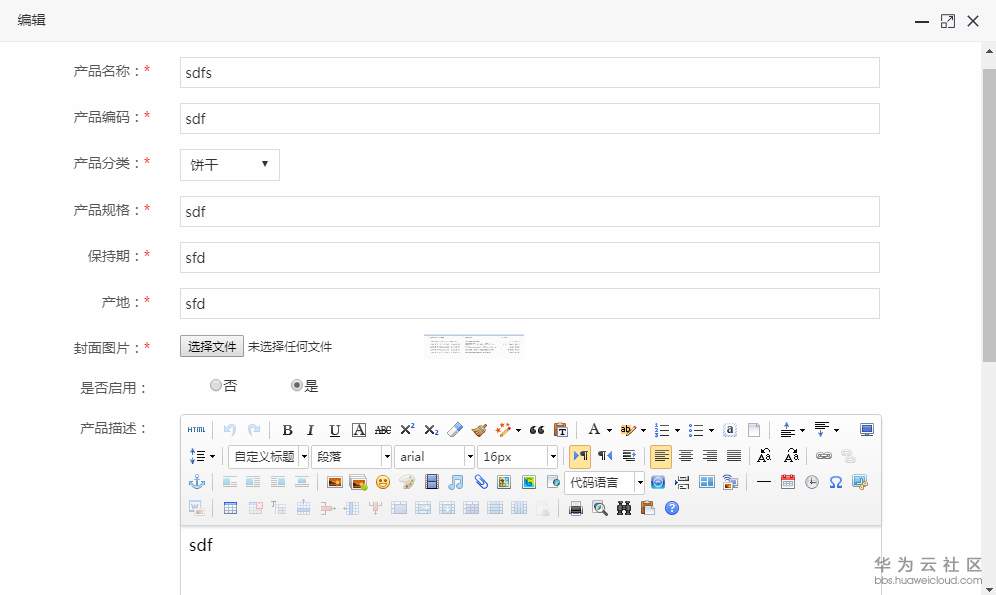The height and width of the screenshot is (595, 996).
Task: Click the 选择文件 file chooser button
Action: click(x=212, y=346)
